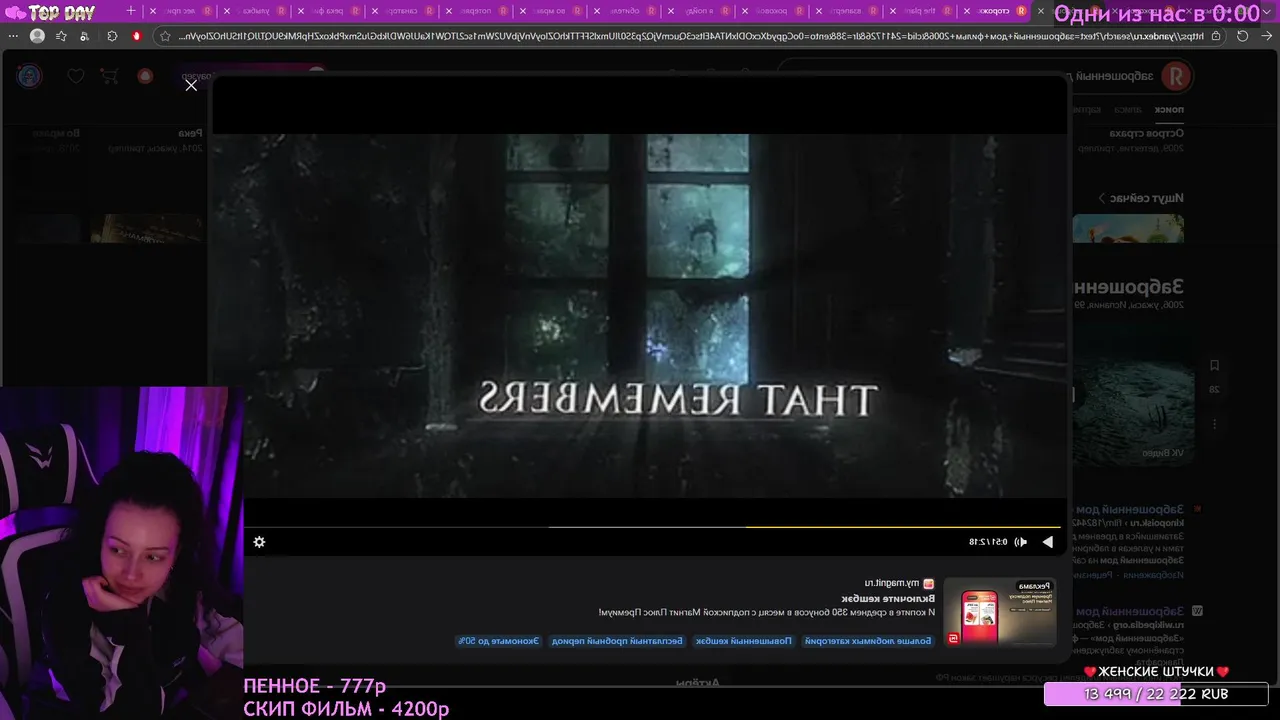Open browser profile avatar
1280x720 pixels.
tap(37, 36)
